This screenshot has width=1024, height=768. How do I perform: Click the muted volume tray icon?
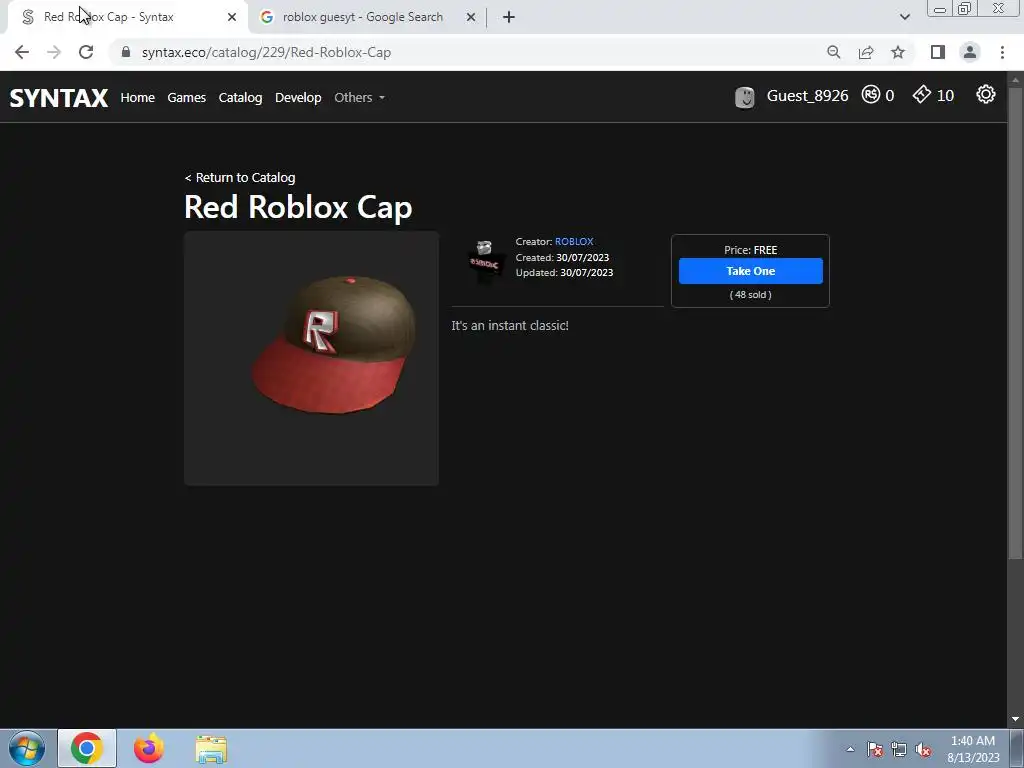point(923,750)
